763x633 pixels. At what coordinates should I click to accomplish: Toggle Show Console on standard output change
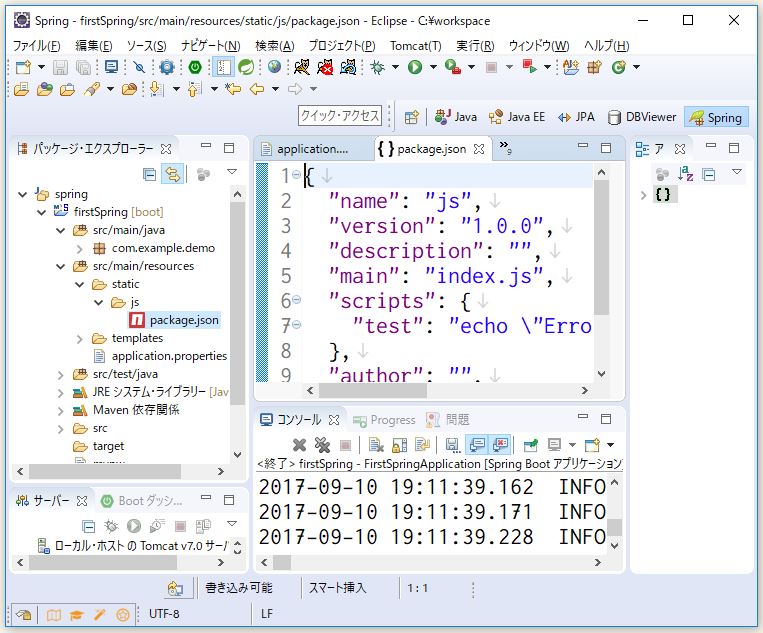(477, 444)
